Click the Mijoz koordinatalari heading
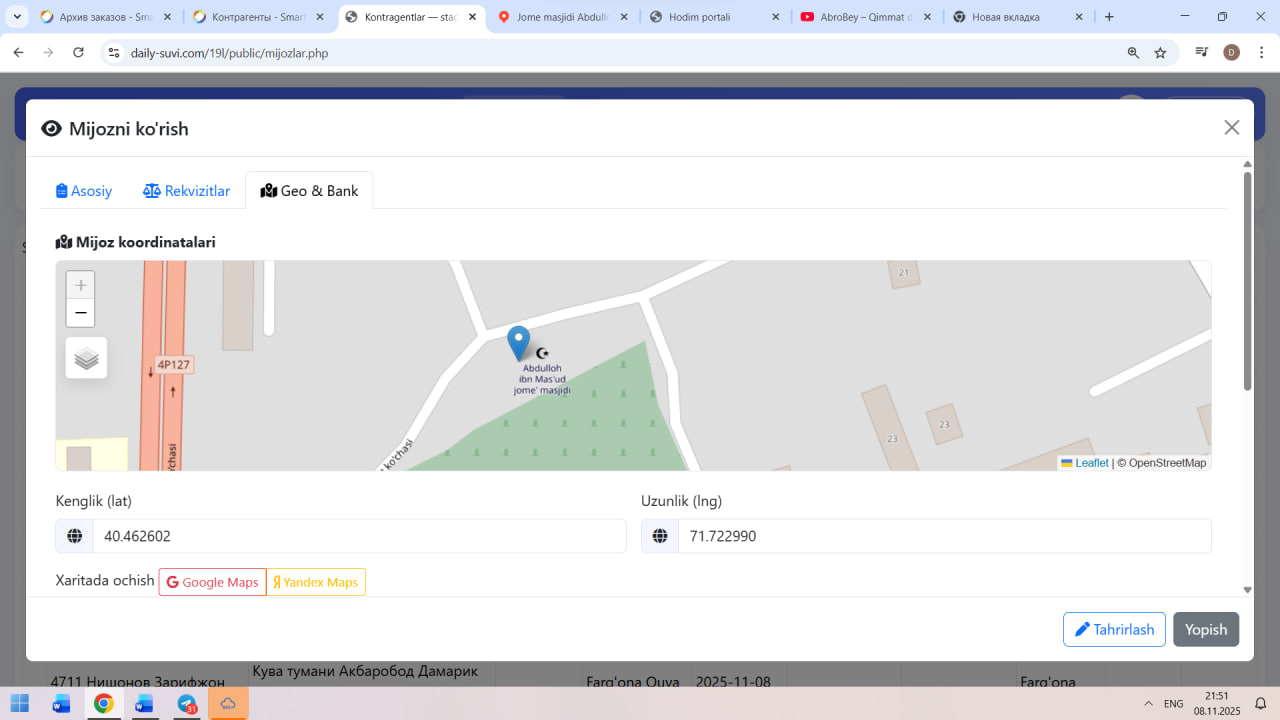This screenshot has width=1280, height=720. [x=136, y=242]
